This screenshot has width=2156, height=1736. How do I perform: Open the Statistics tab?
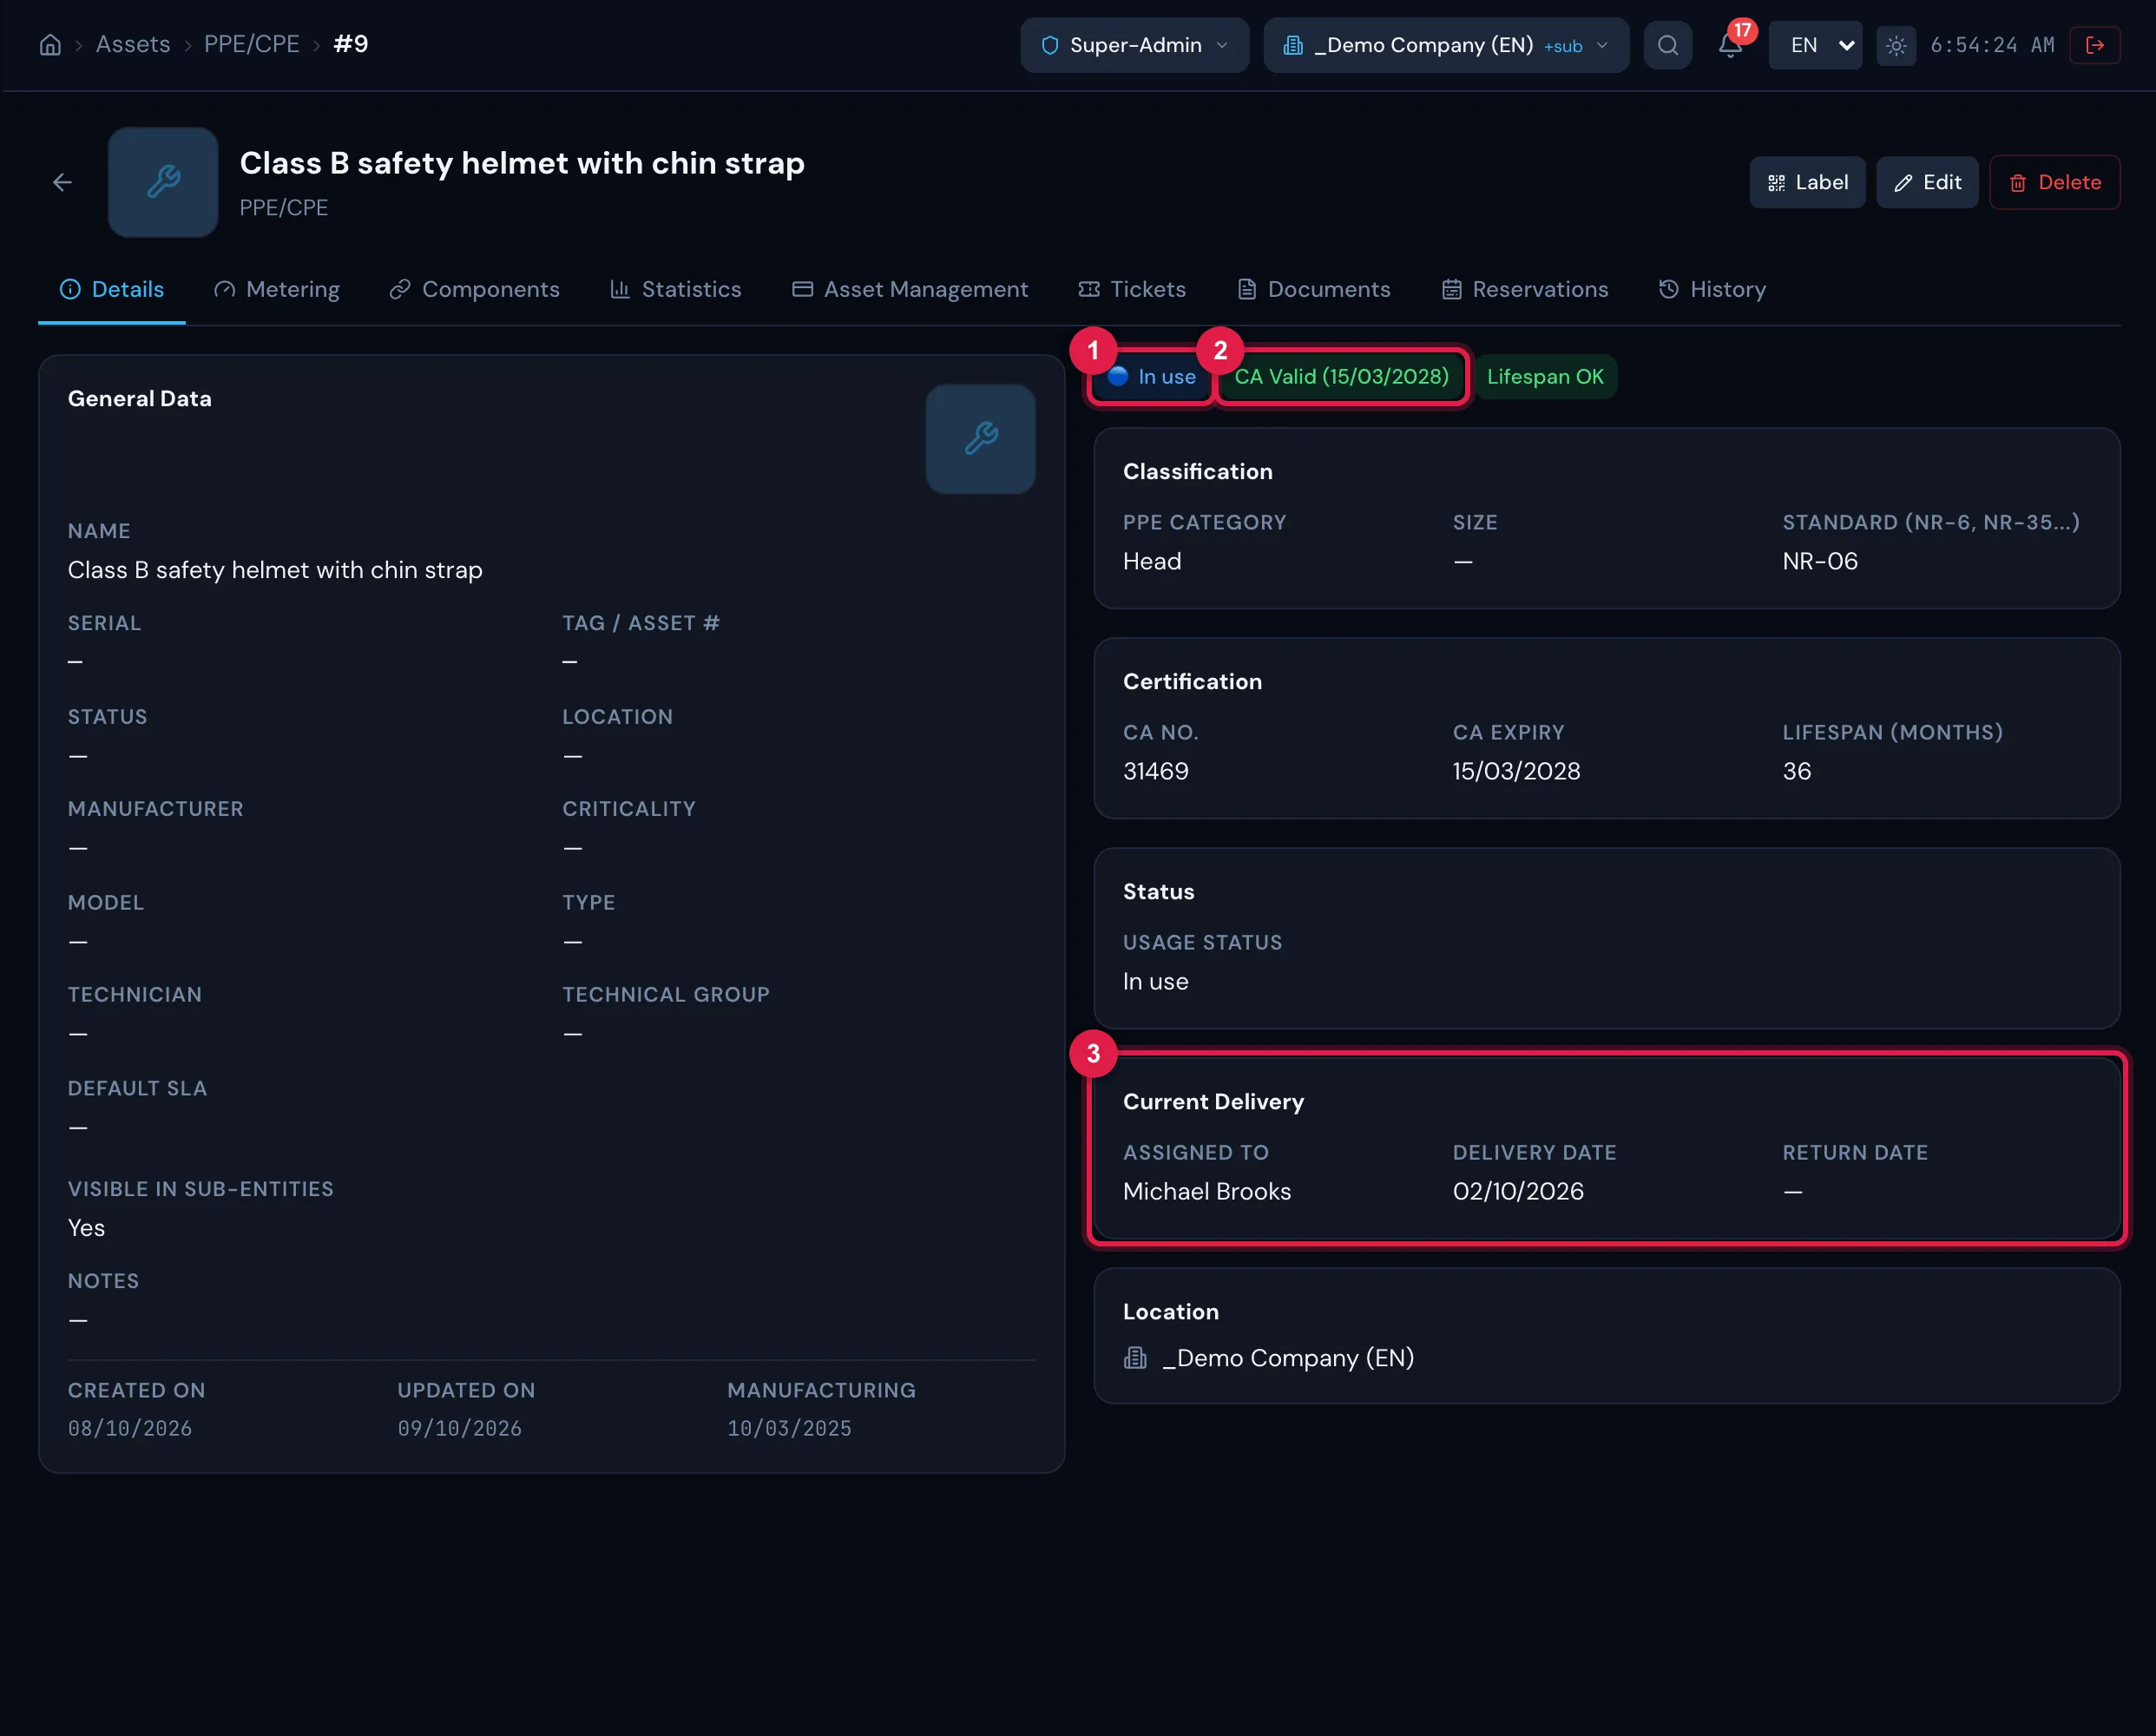coord(675,289)
